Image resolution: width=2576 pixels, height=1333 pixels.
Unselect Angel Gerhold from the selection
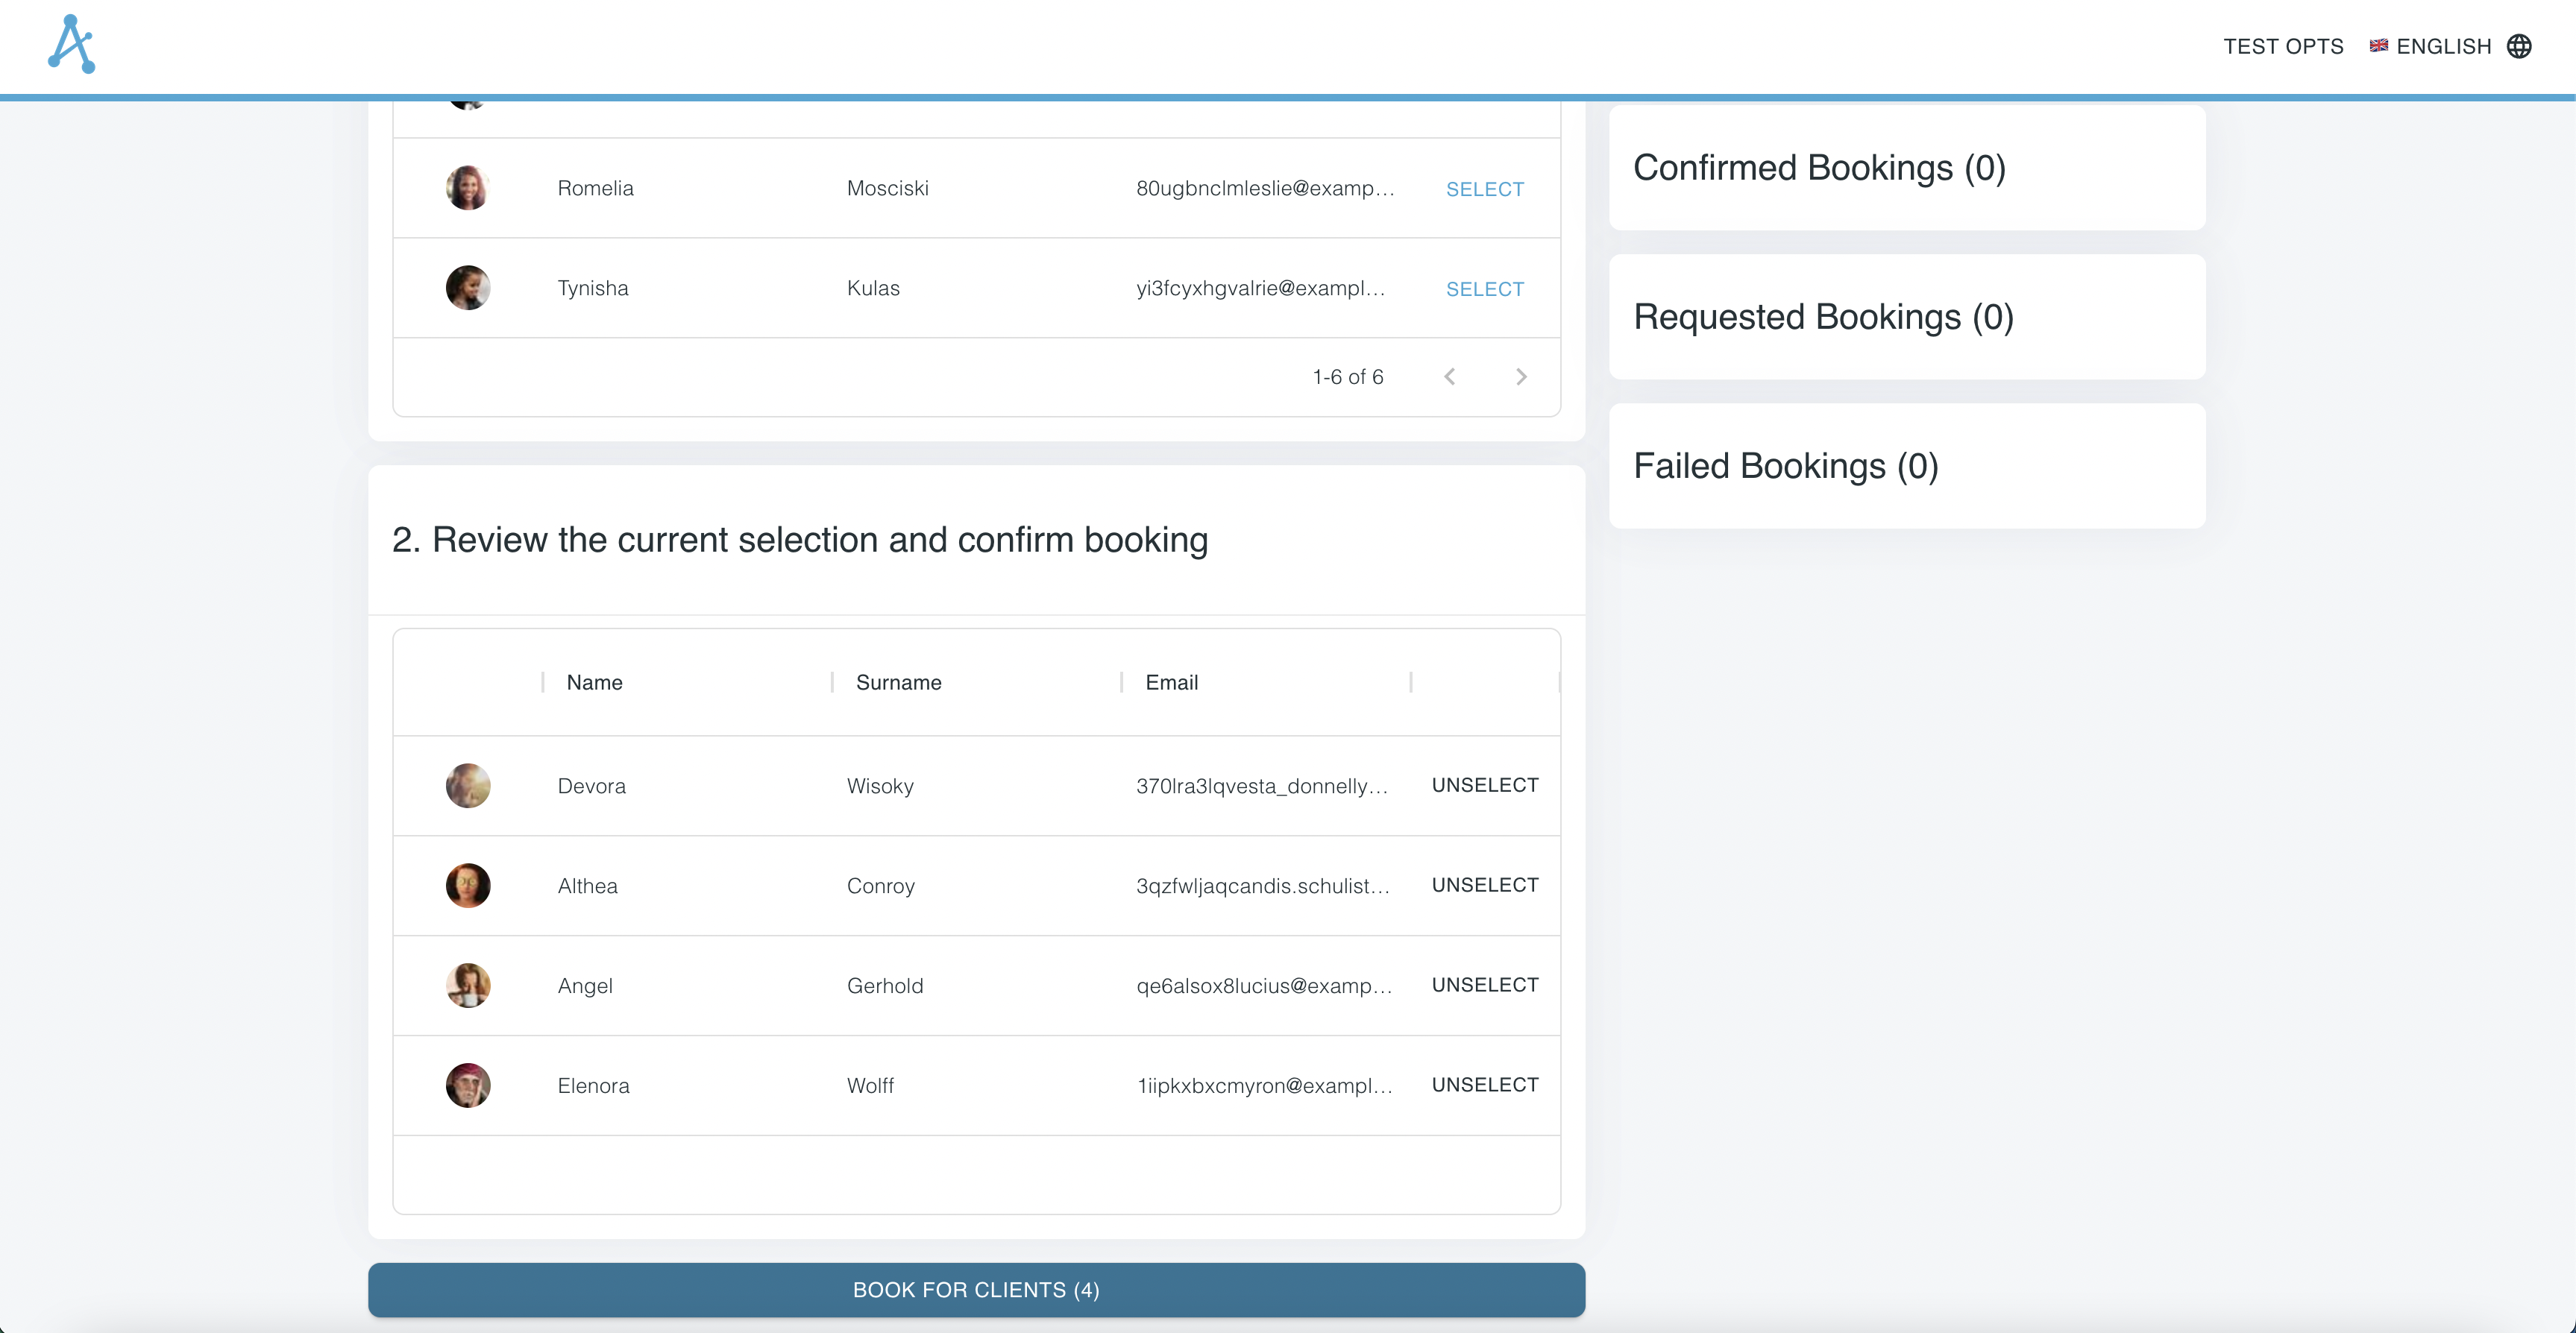1484,985
